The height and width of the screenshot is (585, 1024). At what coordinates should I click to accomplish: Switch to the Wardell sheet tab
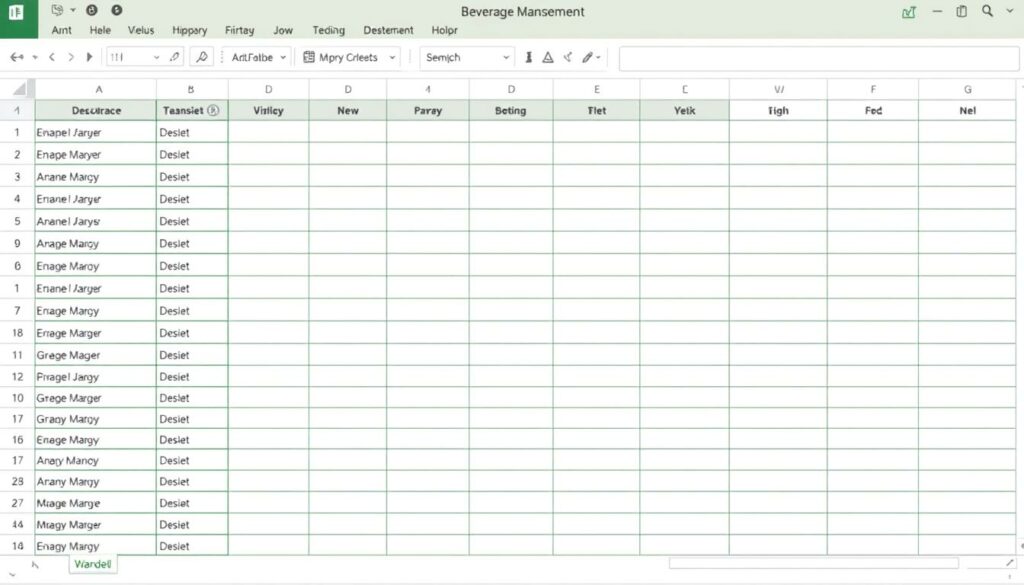pyautogui.click(x=93, y=564)
